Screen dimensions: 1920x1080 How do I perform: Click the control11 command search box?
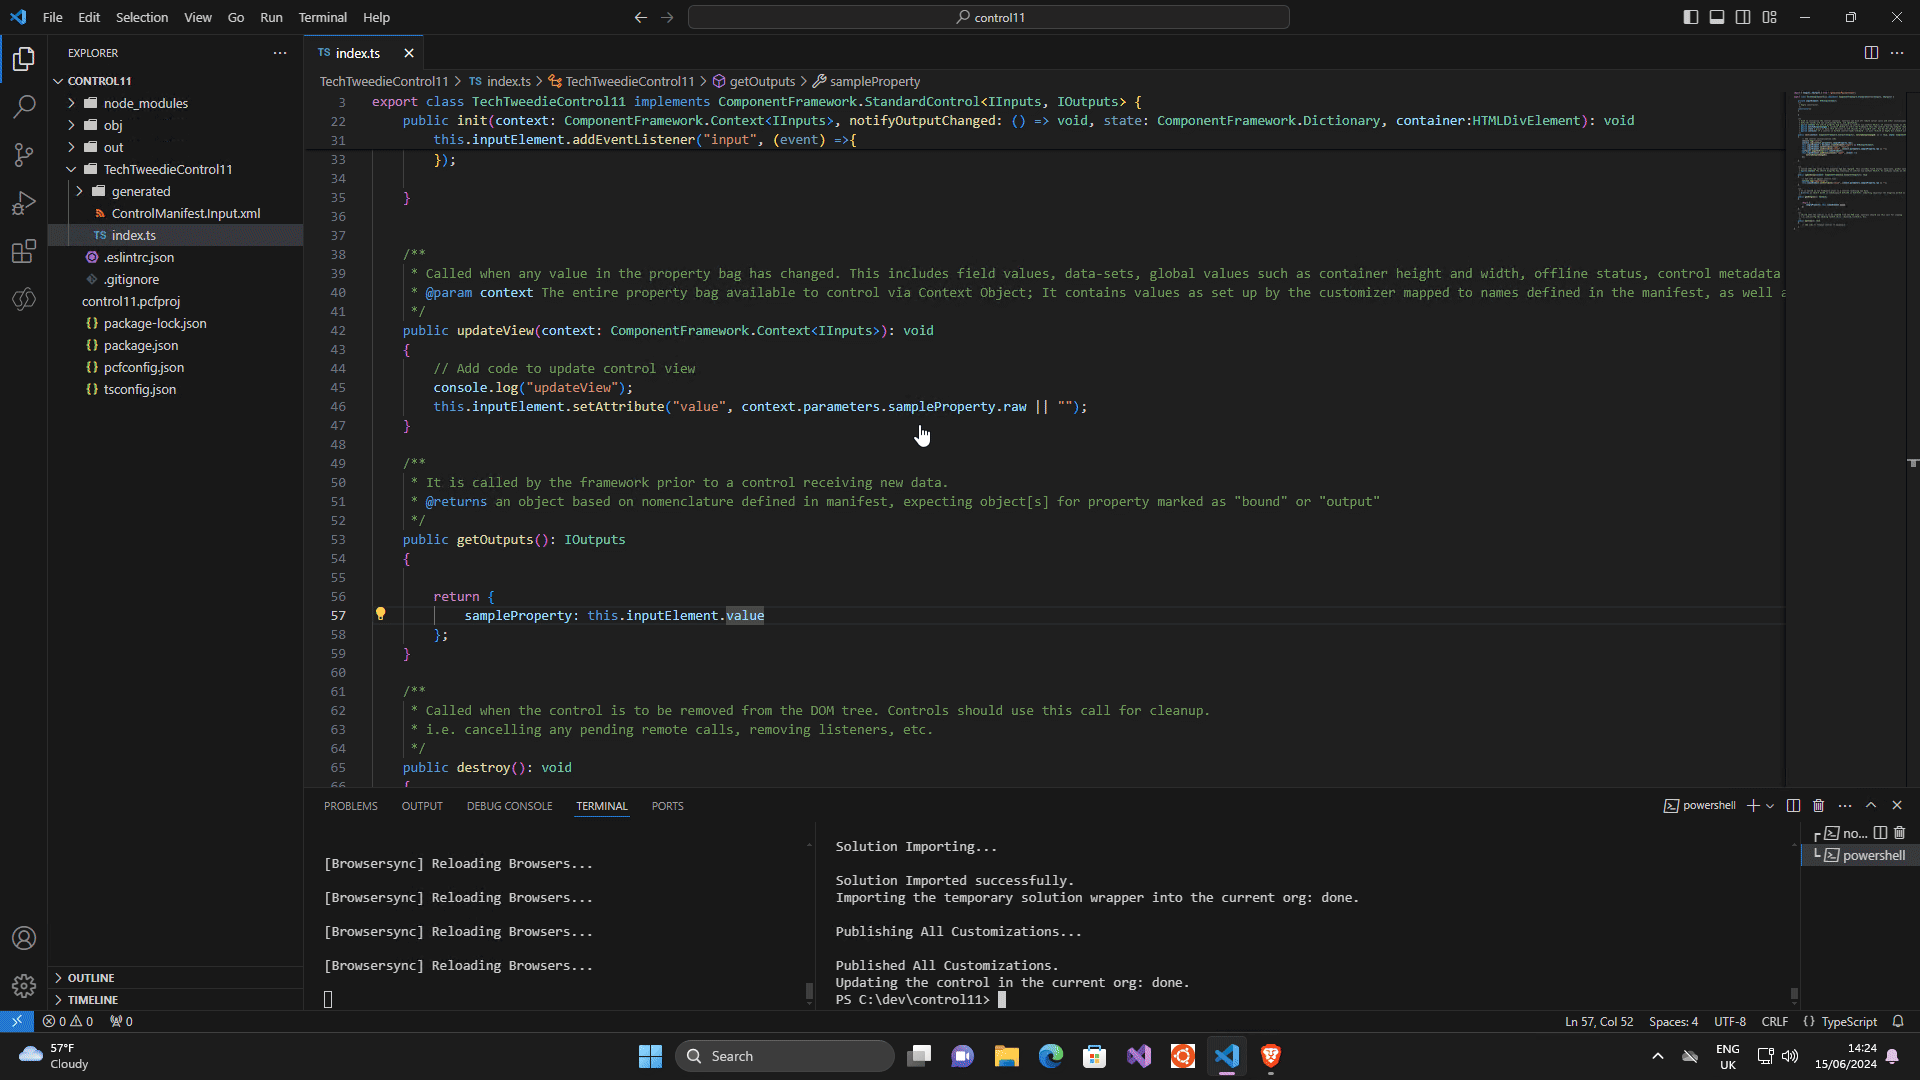[988, 17]
